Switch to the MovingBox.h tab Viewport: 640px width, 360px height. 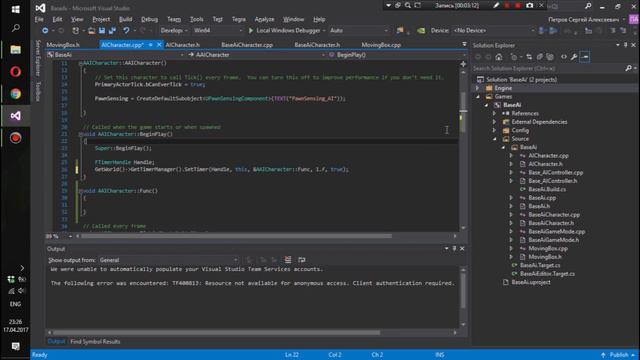click(x=63, y=45)
